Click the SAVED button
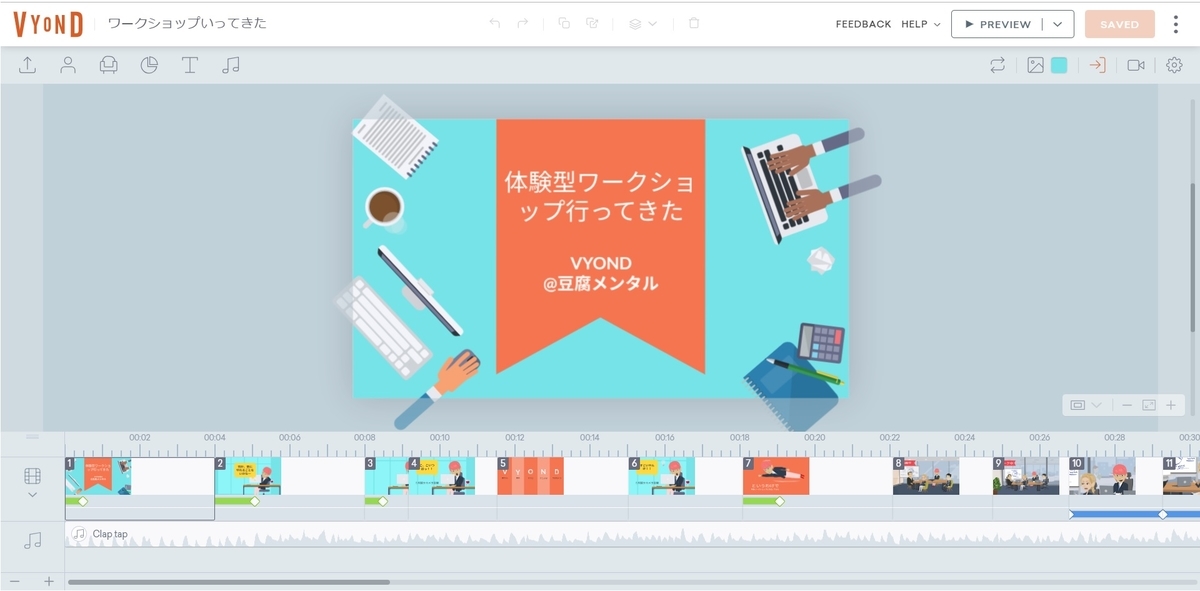The height and width of the screenshot is (591, 1200). point(1119,24)
